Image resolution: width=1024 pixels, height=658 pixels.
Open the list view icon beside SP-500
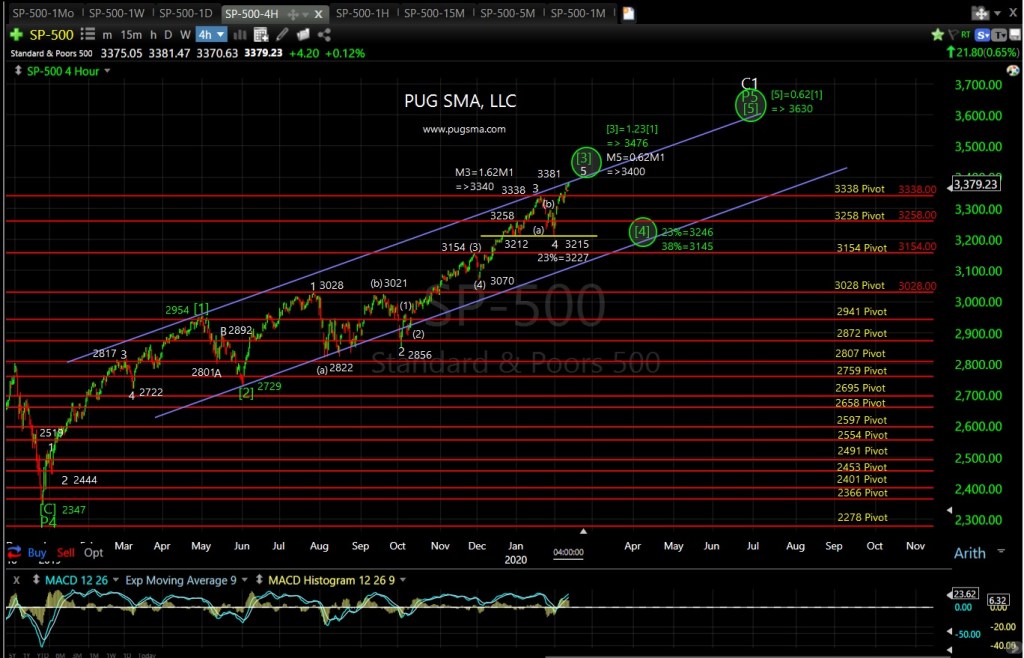pos(89,35)
